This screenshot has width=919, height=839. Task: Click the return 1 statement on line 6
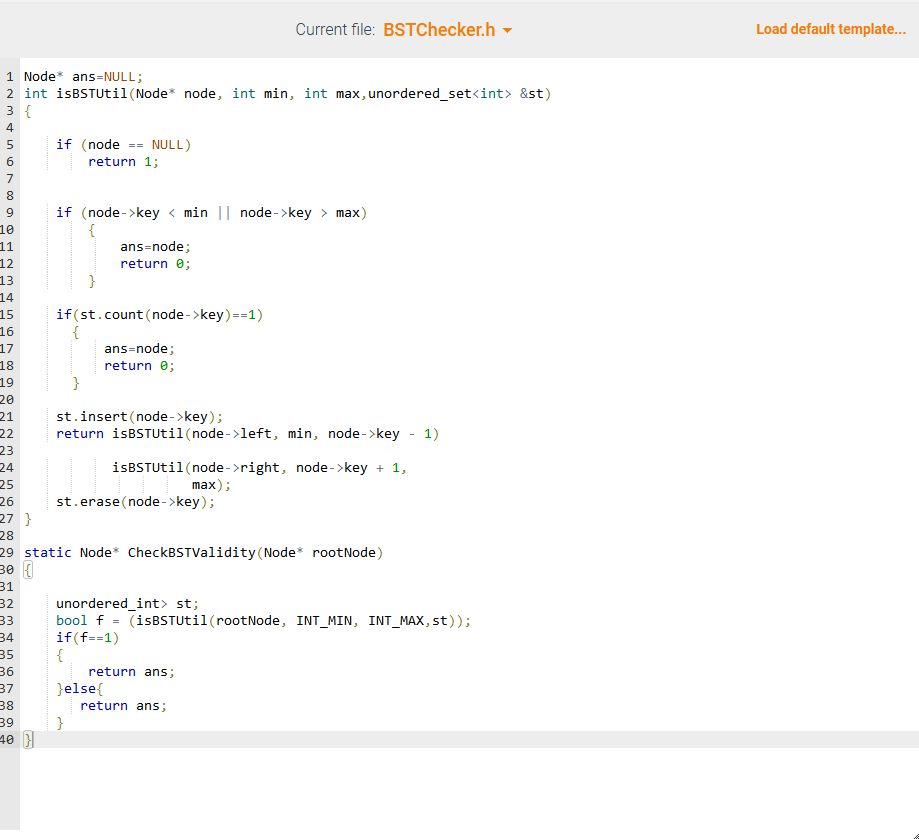point(122,161)
